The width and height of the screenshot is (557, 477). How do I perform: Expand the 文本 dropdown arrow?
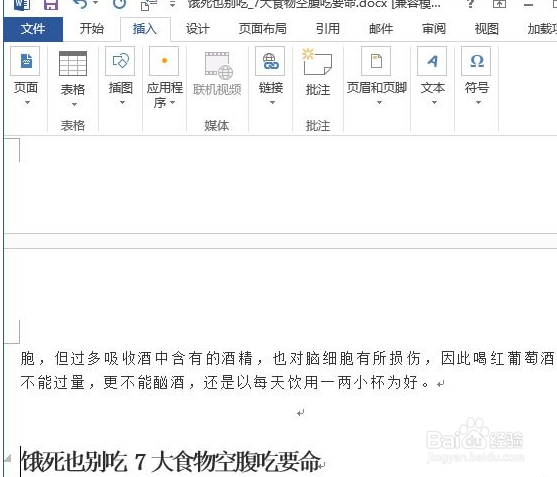[x=434, y=103]
